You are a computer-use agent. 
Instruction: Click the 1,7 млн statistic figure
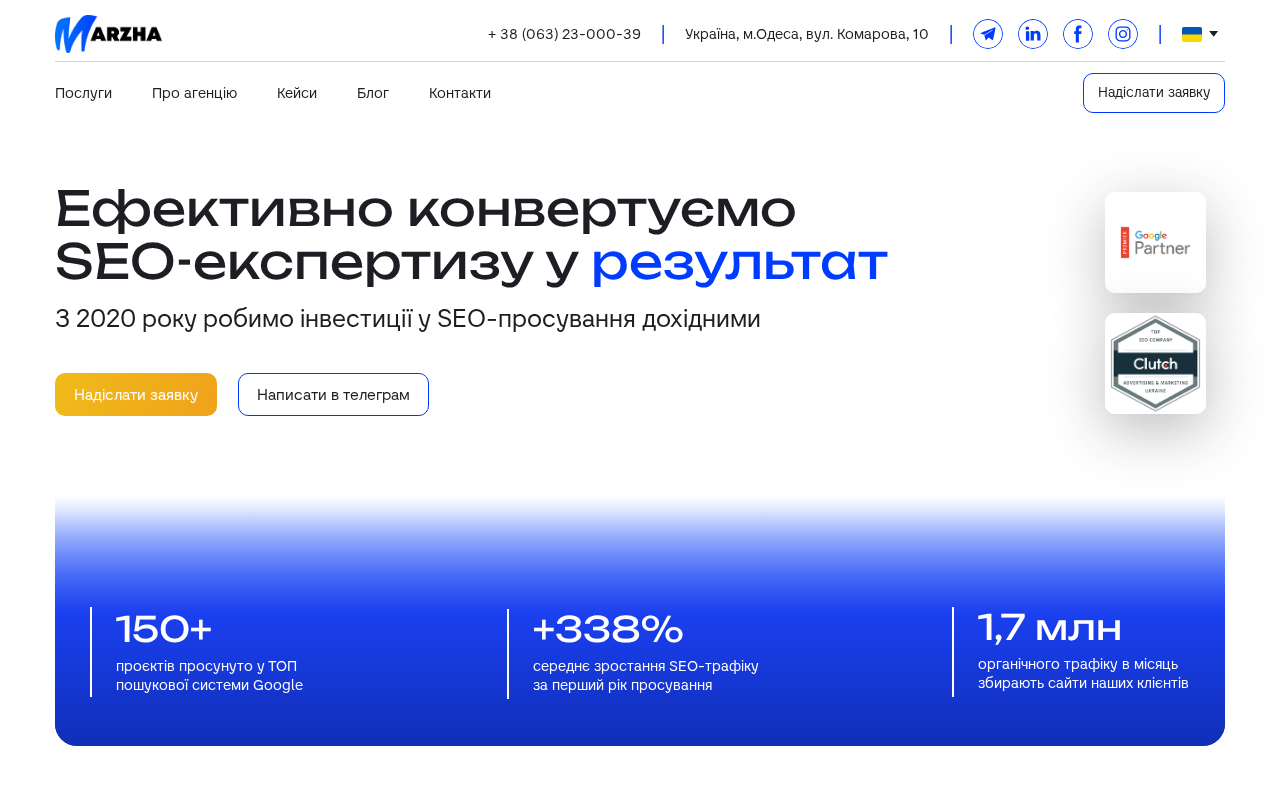tap(1050, 628)
